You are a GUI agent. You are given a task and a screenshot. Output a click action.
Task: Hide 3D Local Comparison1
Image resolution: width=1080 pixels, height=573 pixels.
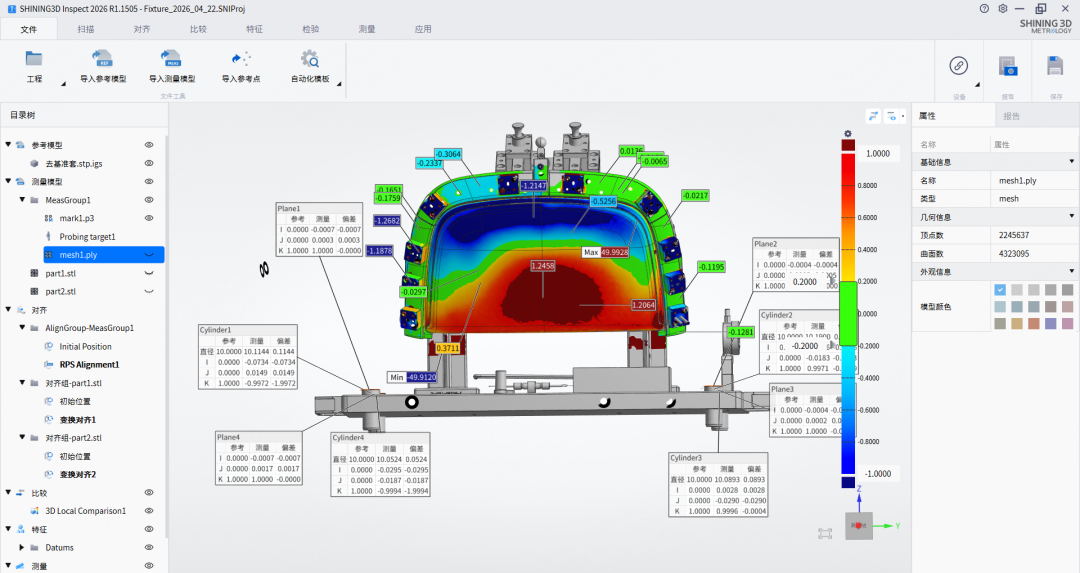coord(149,511)
